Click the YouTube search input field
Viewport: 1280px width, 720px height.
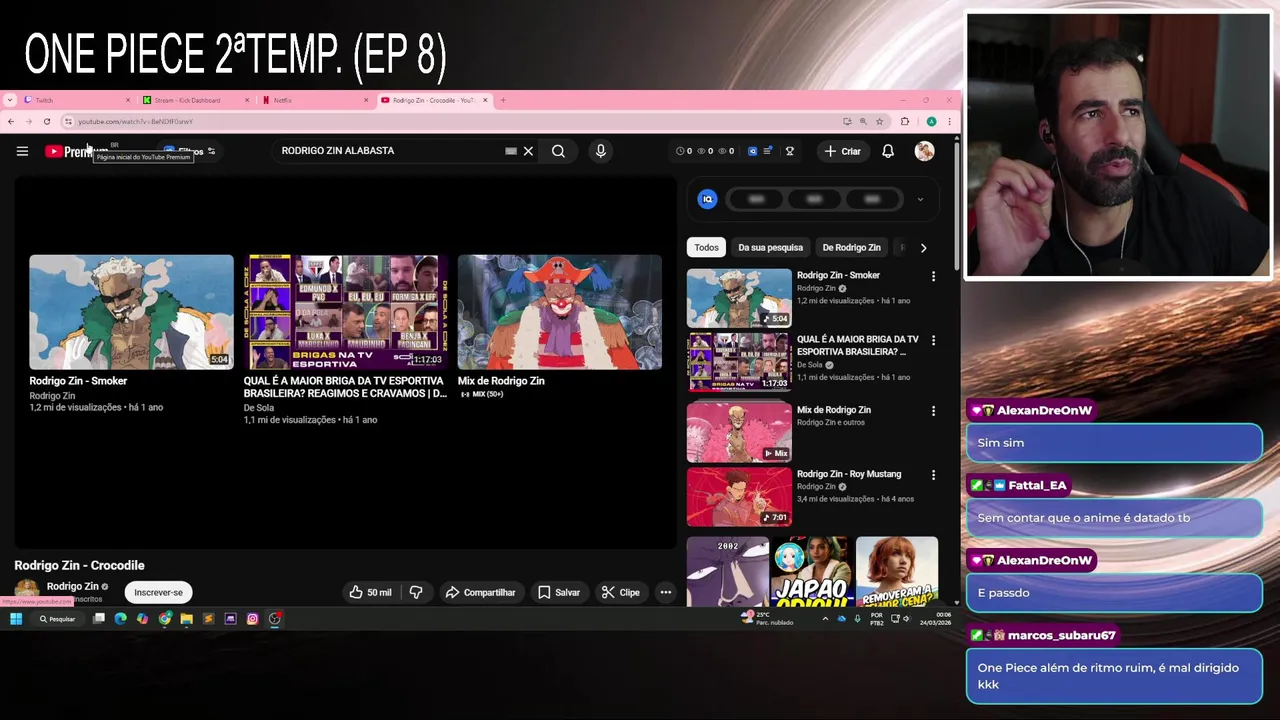[390, 151]
